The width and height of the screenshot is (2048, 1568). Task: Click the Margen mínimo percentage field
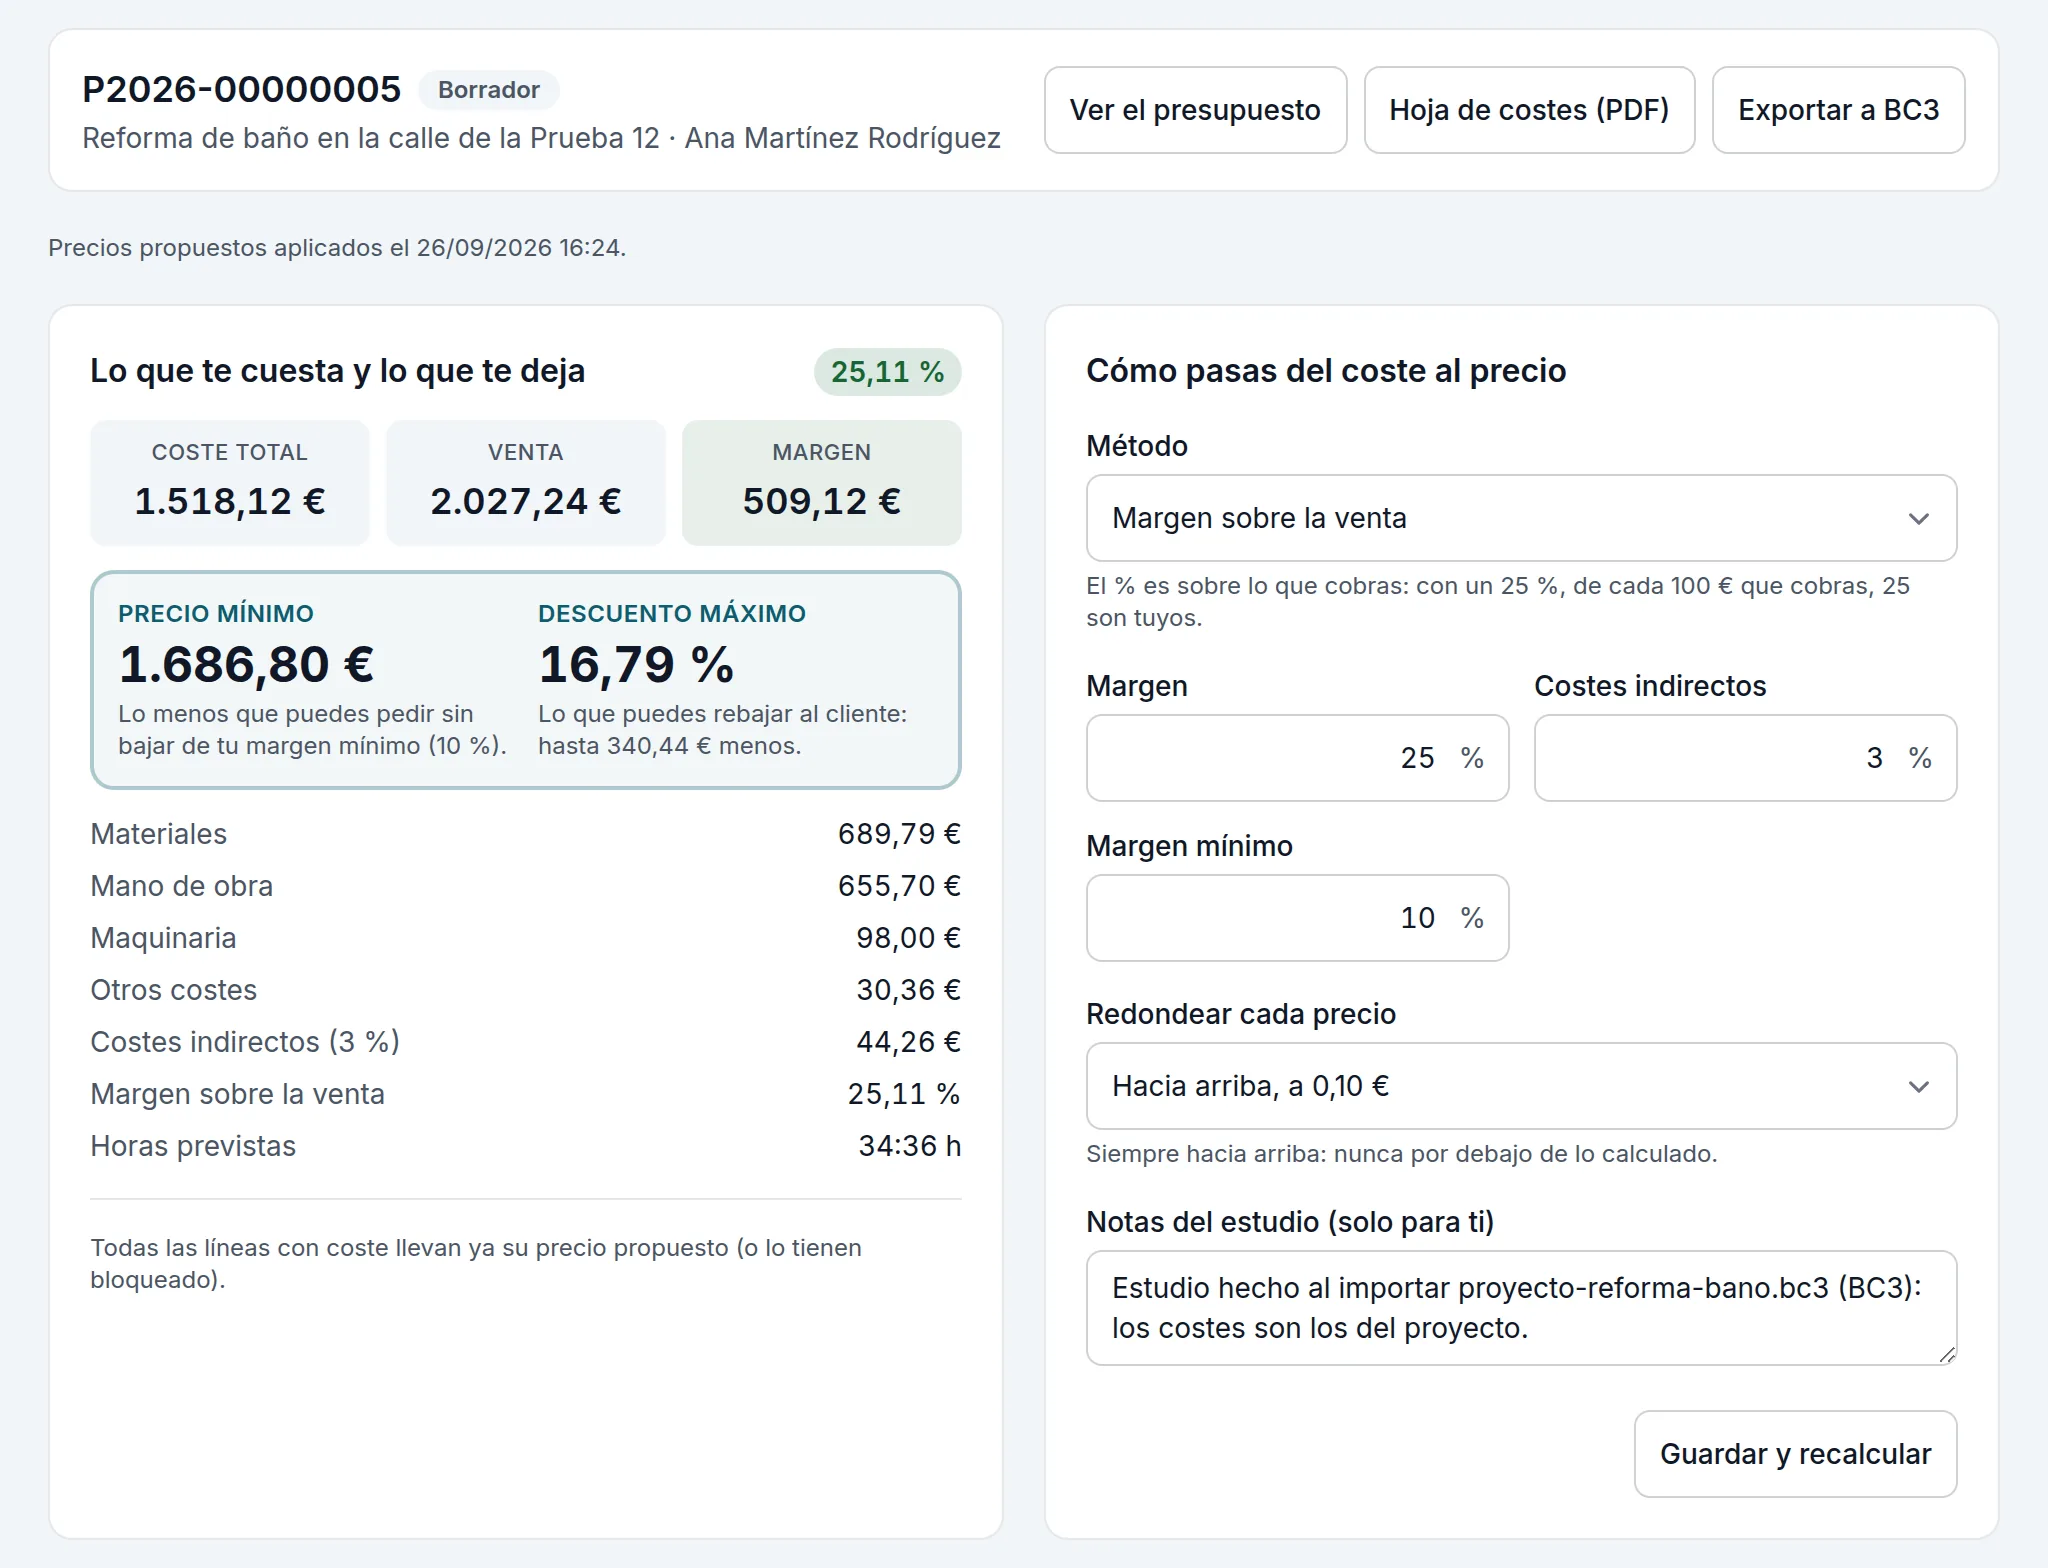(x=1297, y=918)
